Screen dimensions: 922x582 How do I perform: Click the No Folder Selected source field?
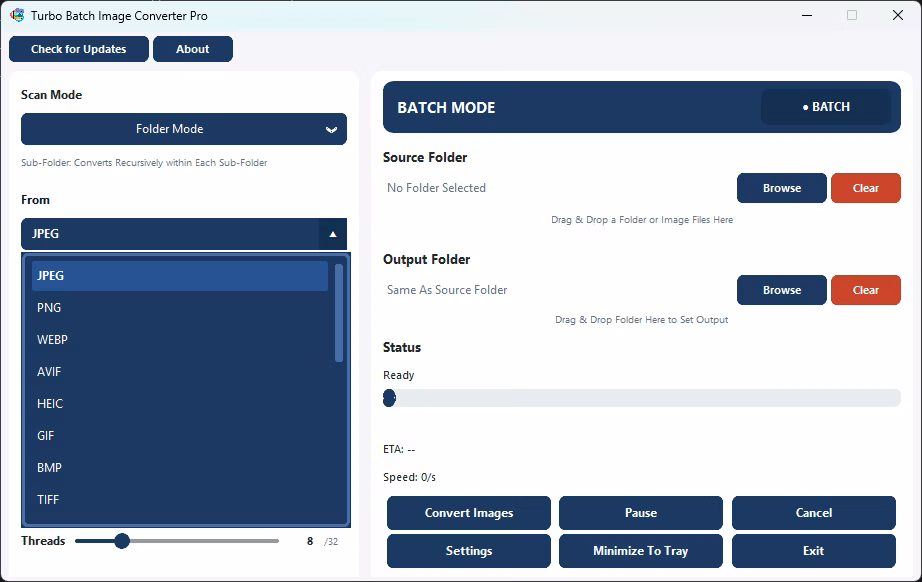pyautogui.click(x=436, y=188)
